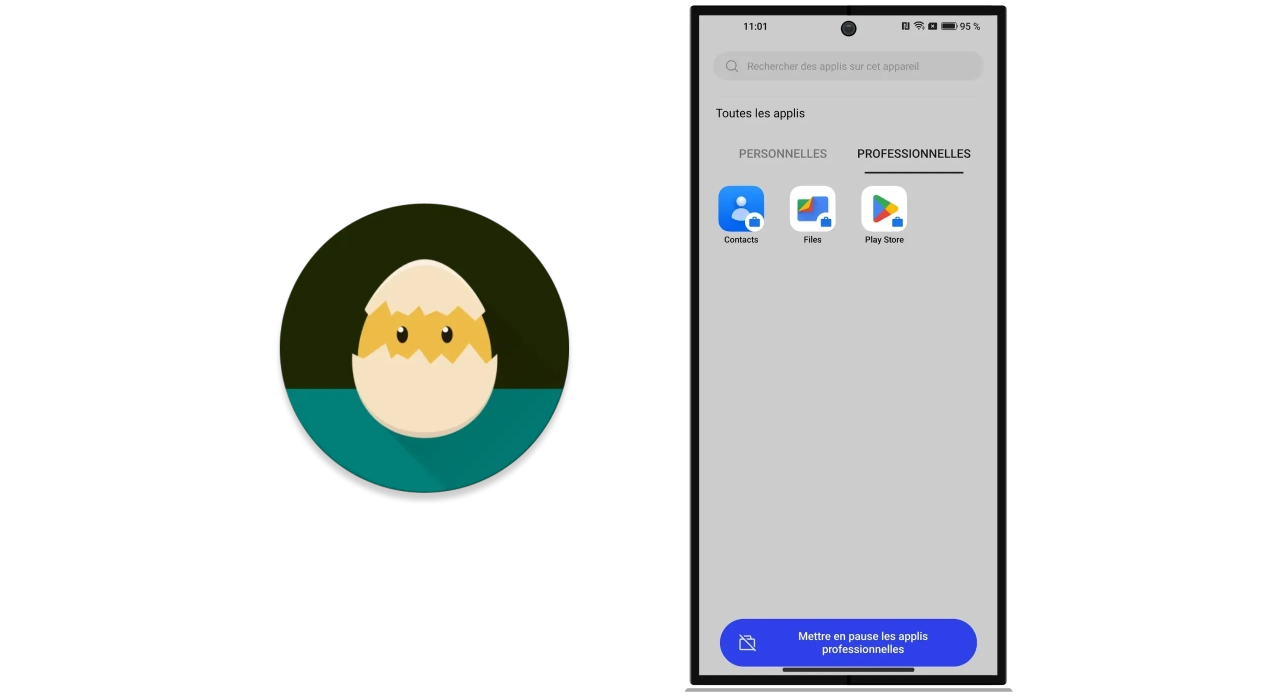Open the Contacts work app
This screenshot has width=1280, height=697.
coord(740,209)
